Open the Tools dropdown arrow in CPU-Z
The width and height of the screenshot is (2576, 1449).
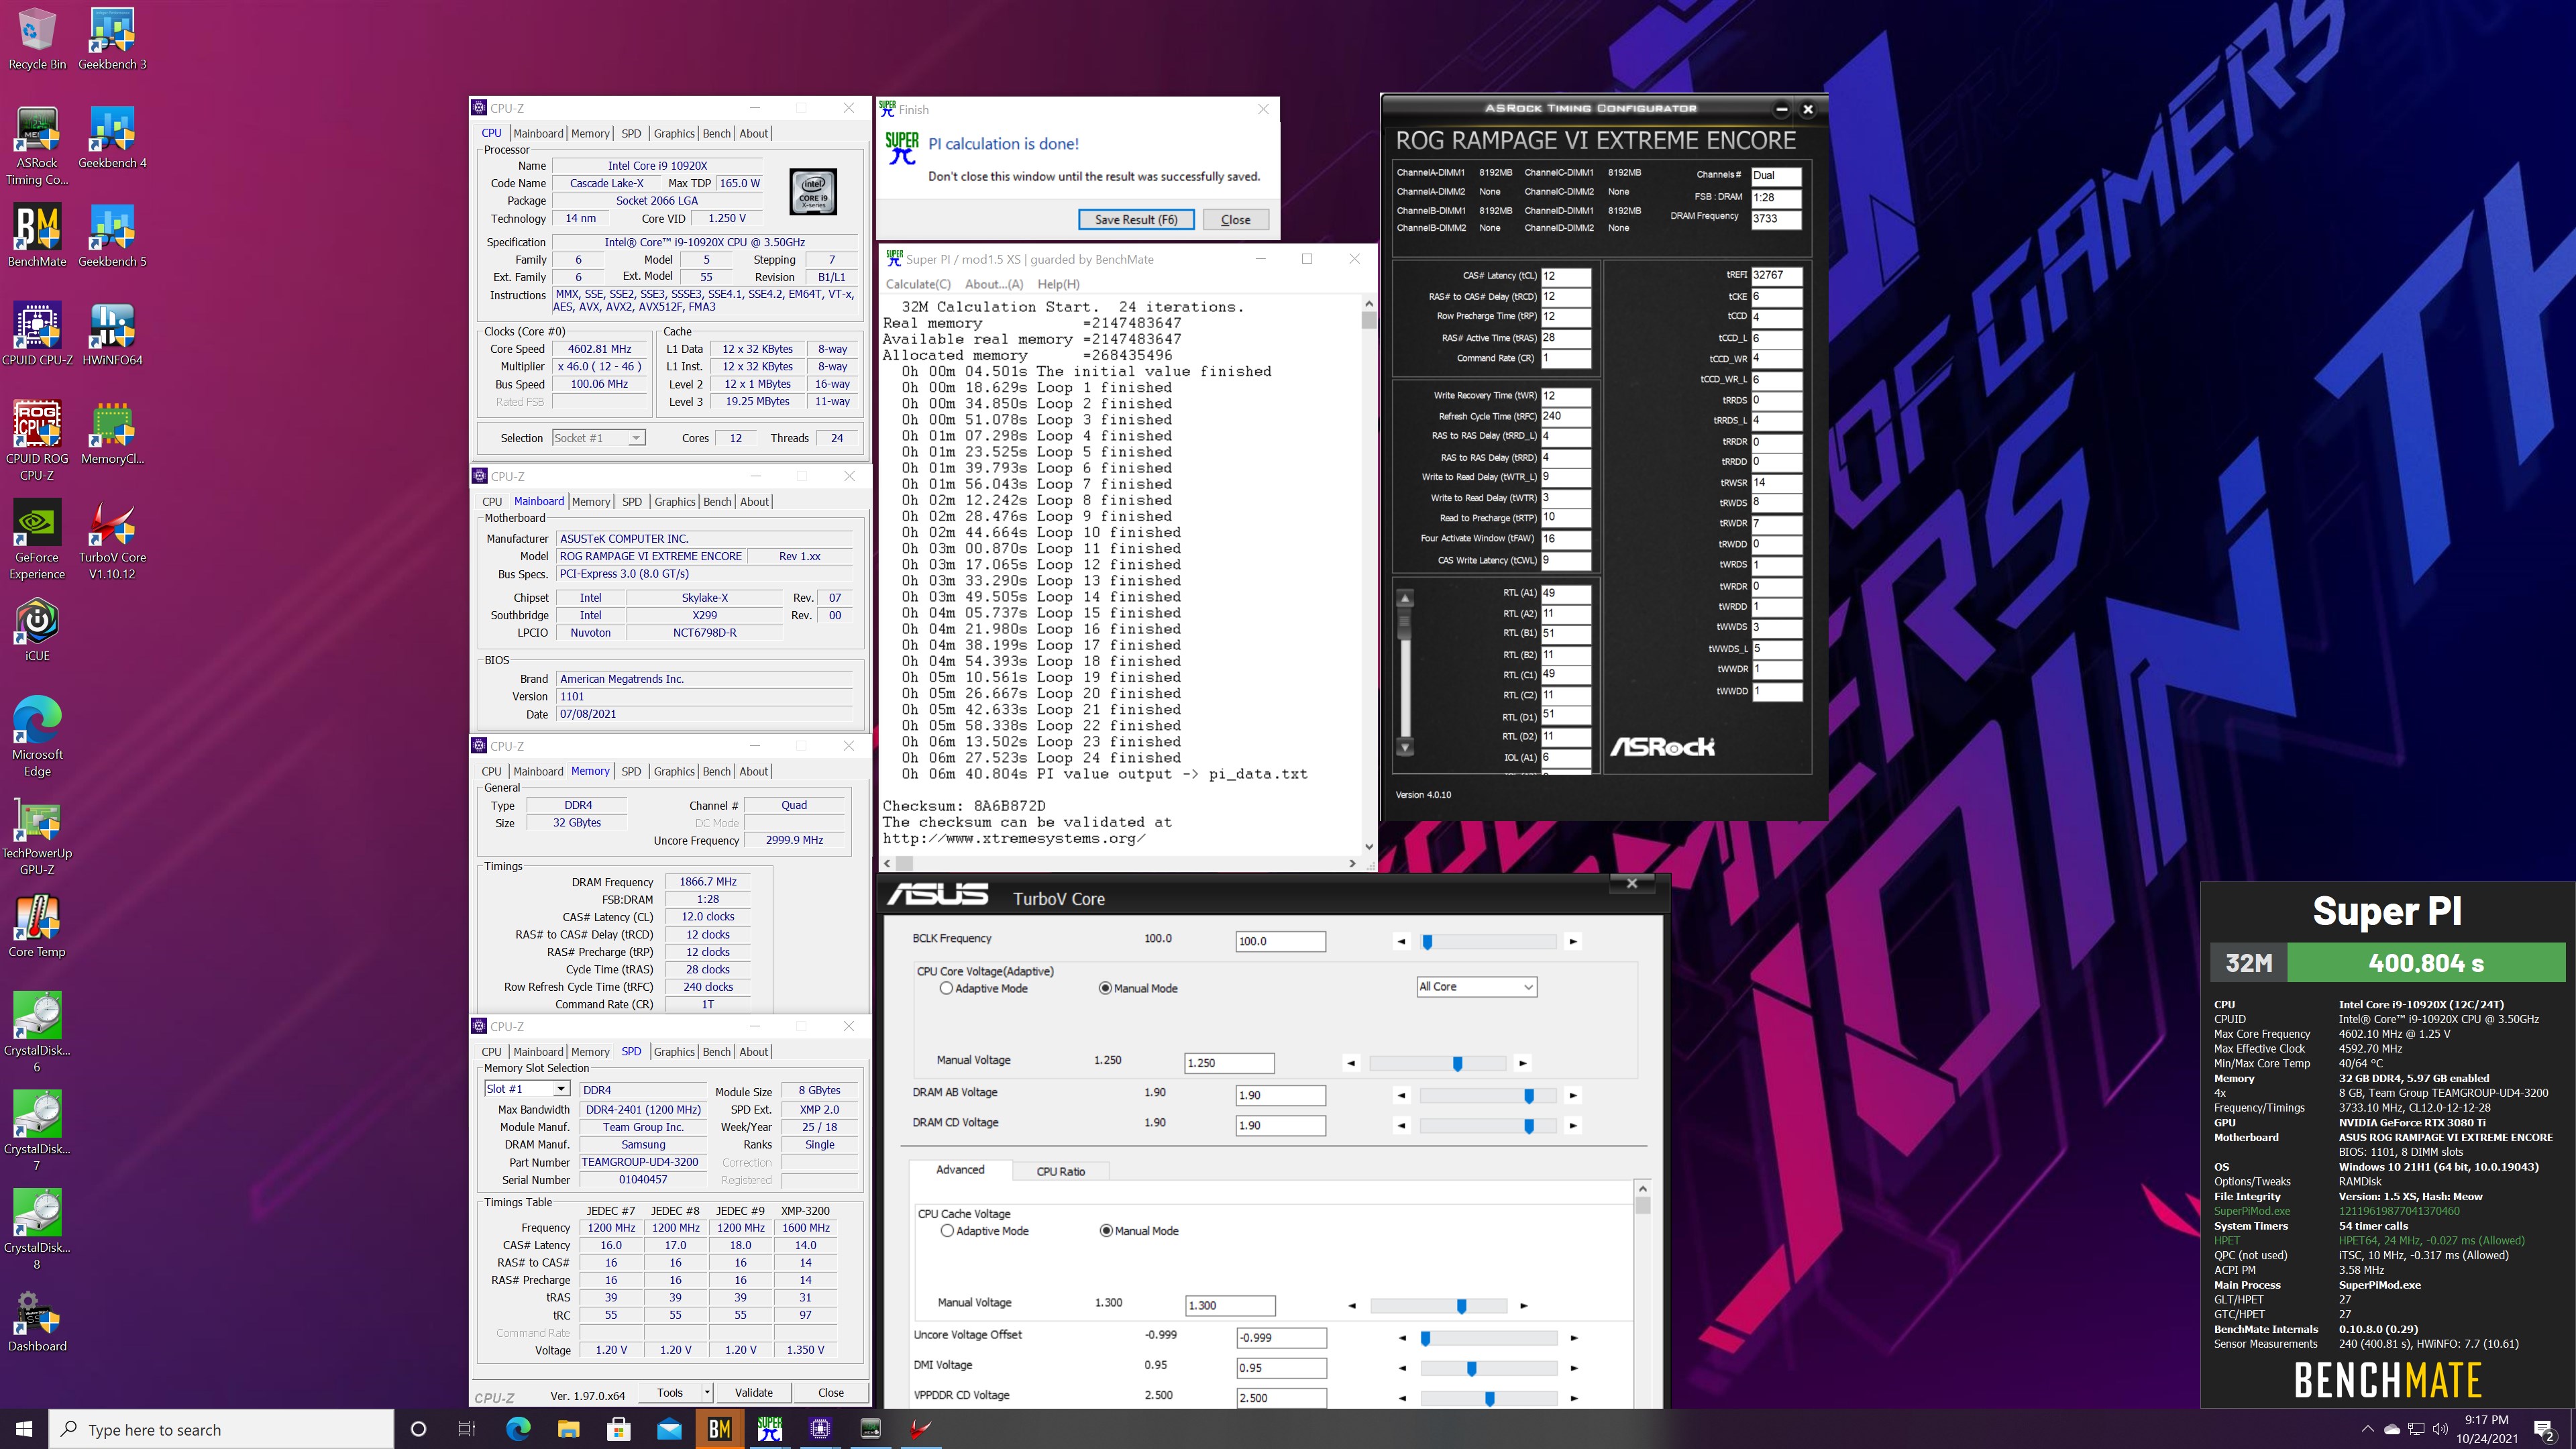(x=707, y=1392)
